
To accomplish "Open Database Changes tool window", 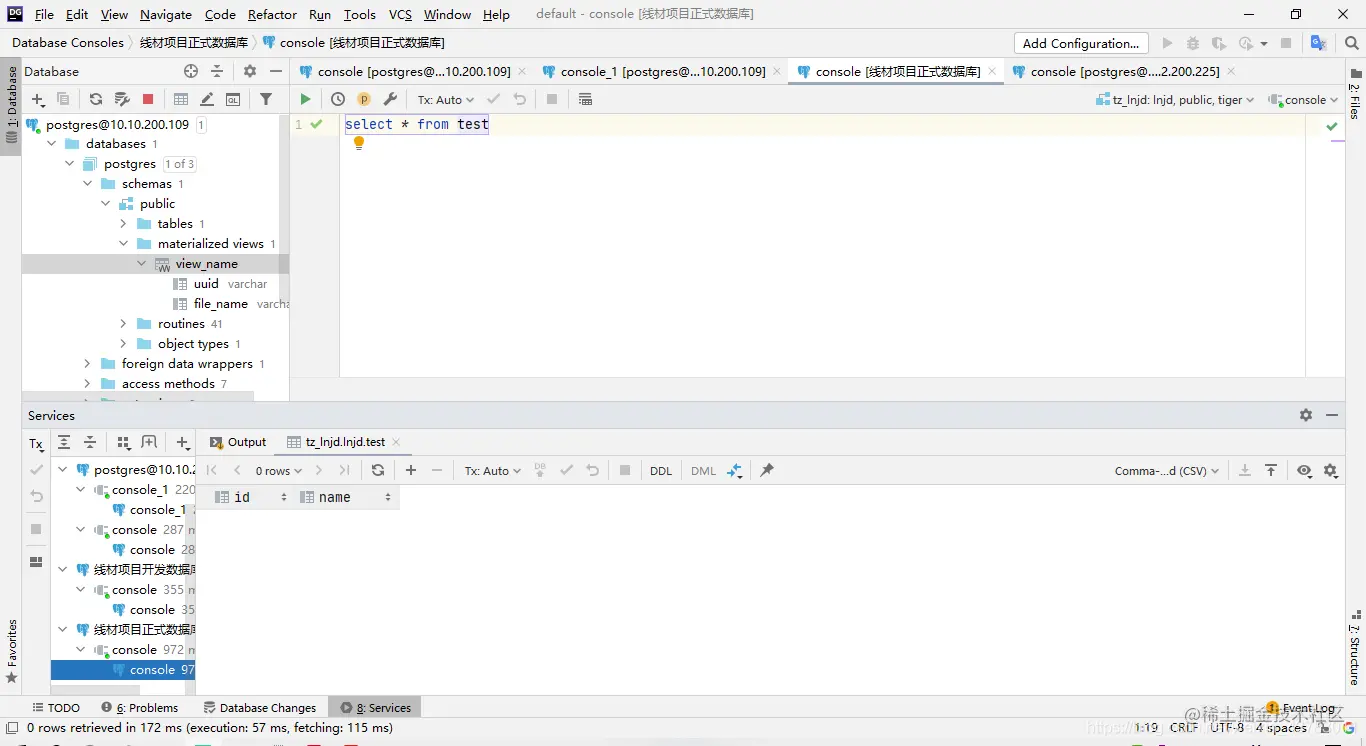I will (x=259, y=707).
